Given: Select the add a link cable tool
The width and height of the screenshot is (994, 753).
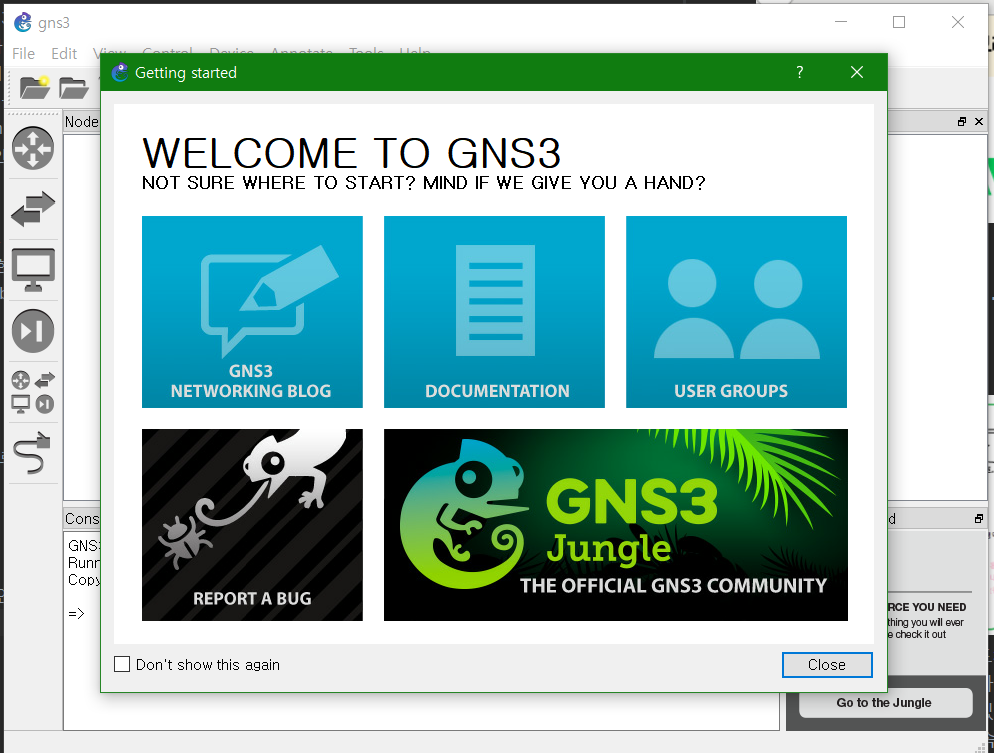Looking at the screenshot, I should (32, 453).
